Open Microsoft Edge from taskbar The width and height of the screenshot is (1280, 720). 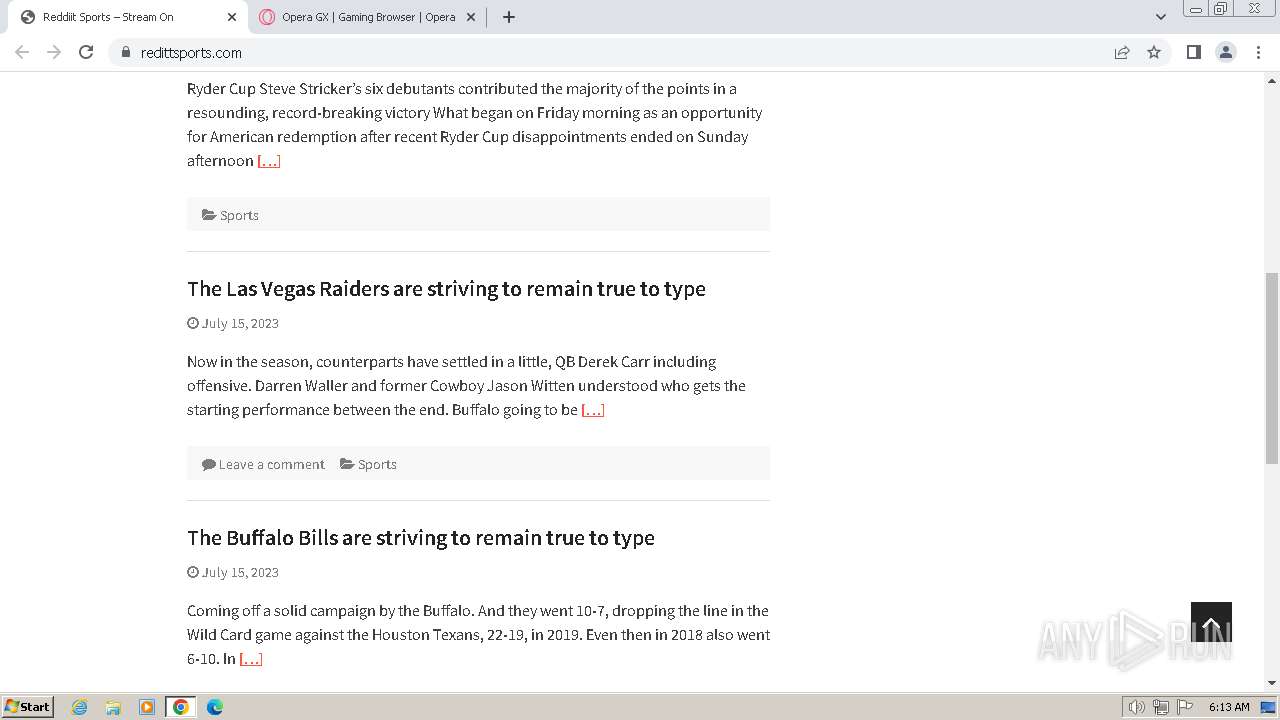click(215, 707)
